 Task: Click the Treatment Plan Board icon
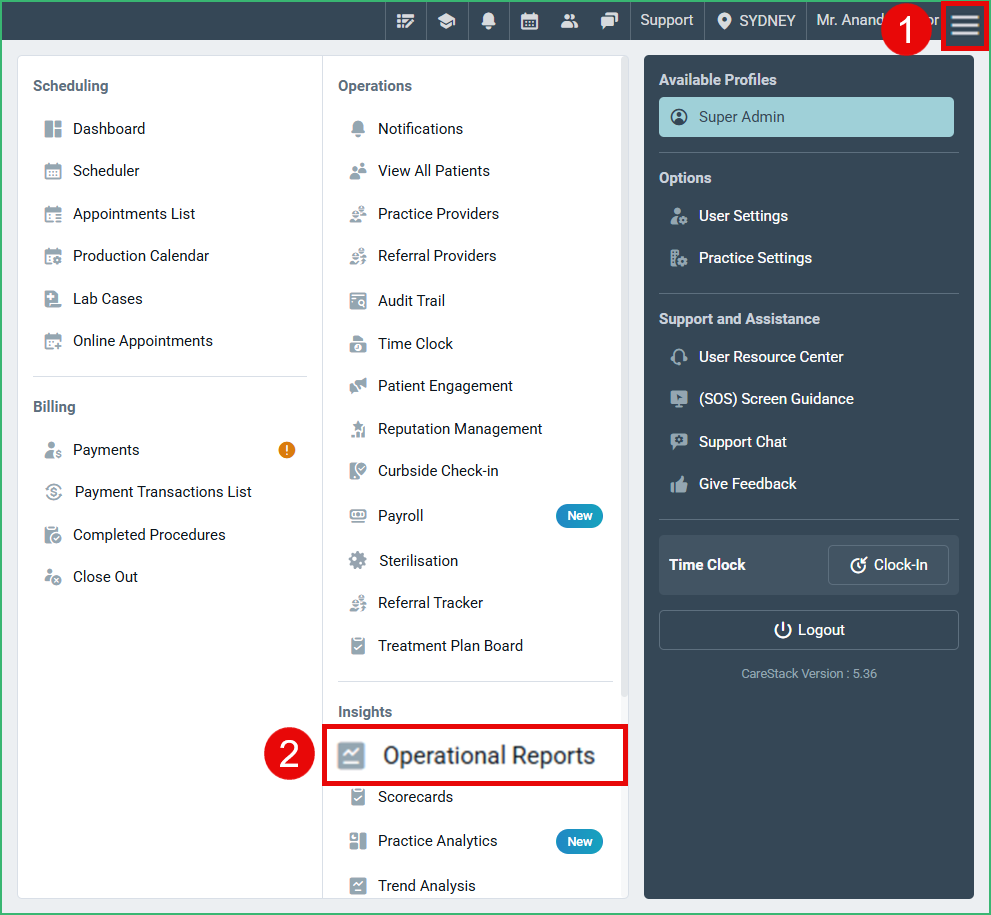point(358,646)
